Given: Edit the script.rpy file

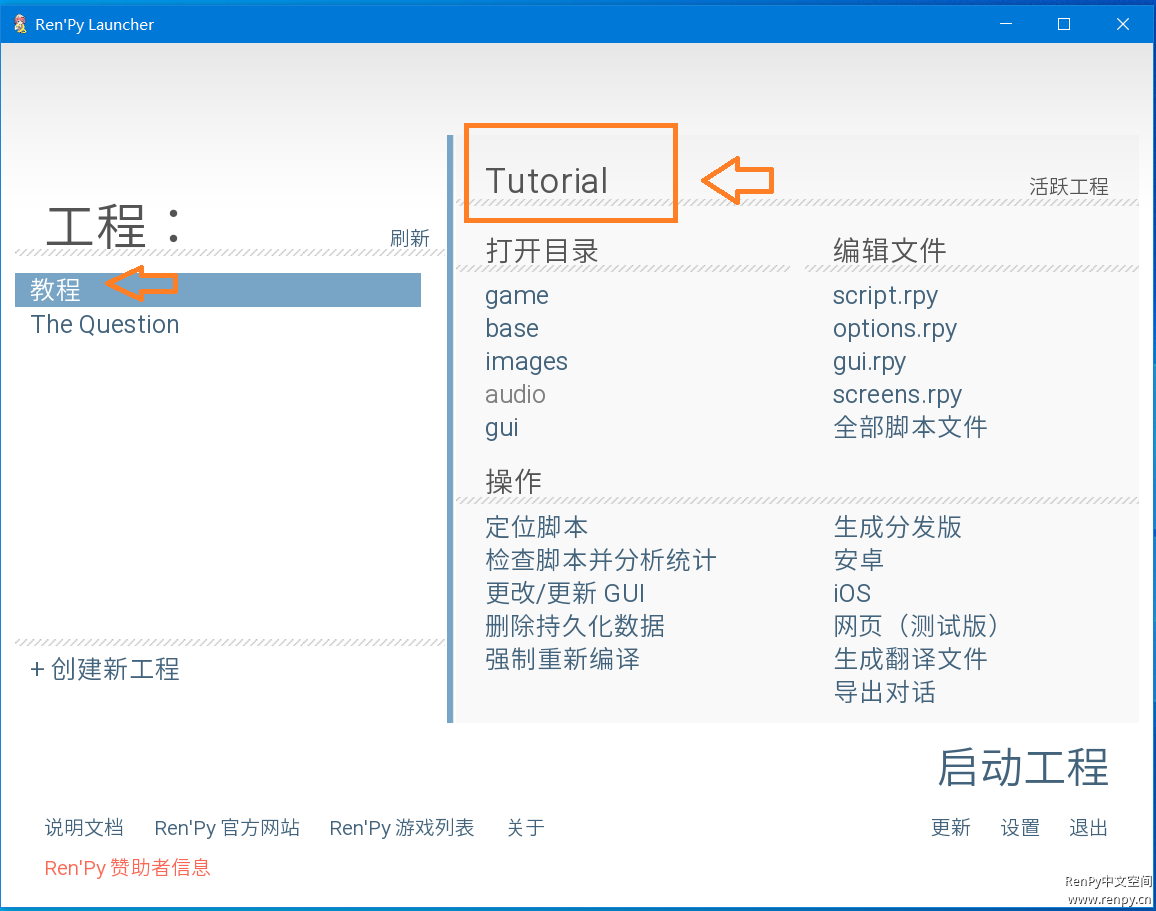Looking at the screenshot, I should point(885,296).
